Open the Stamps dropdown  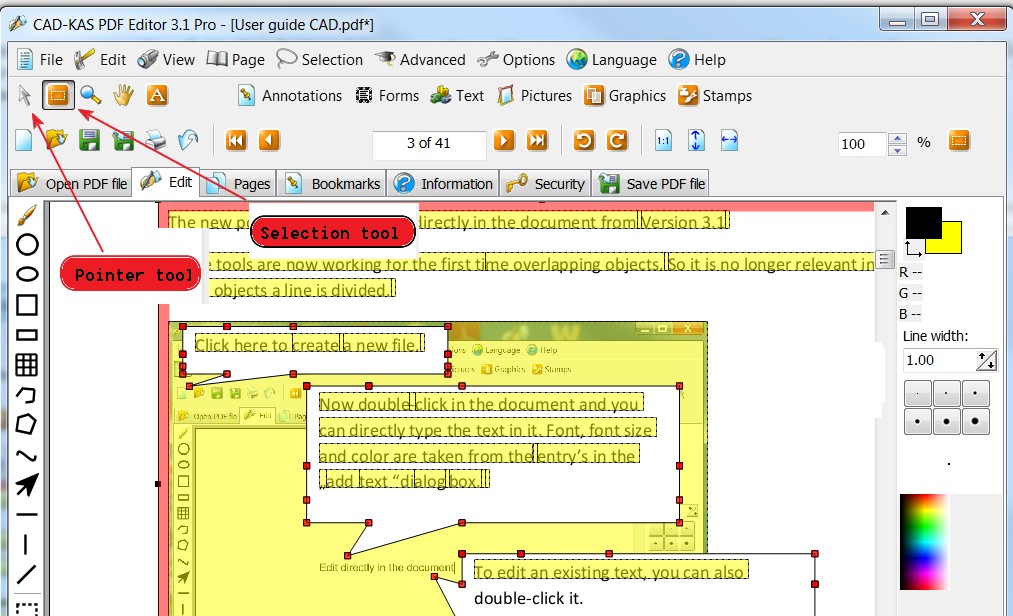pos(715,96)
